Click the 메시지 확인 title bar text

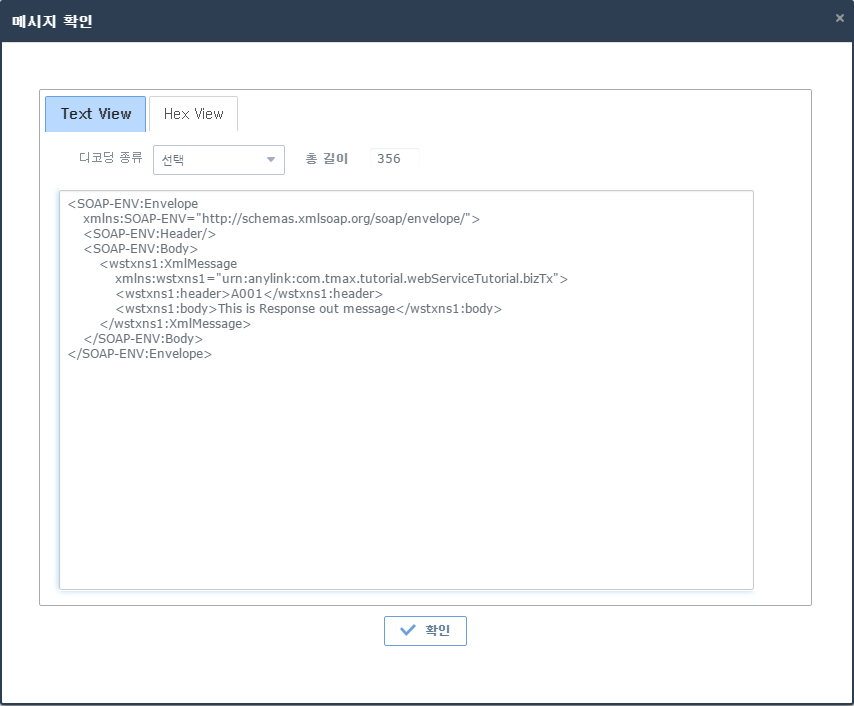point(52,21)
